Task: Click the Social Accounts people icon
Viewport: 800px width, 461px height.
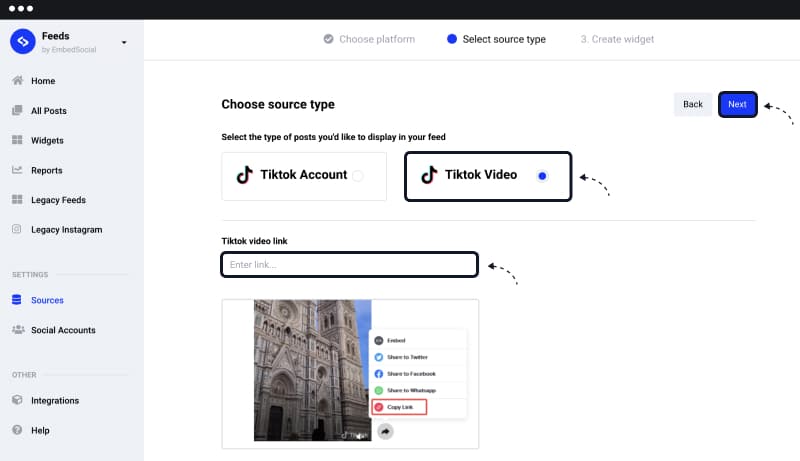Action: click(x=18, y=329)
